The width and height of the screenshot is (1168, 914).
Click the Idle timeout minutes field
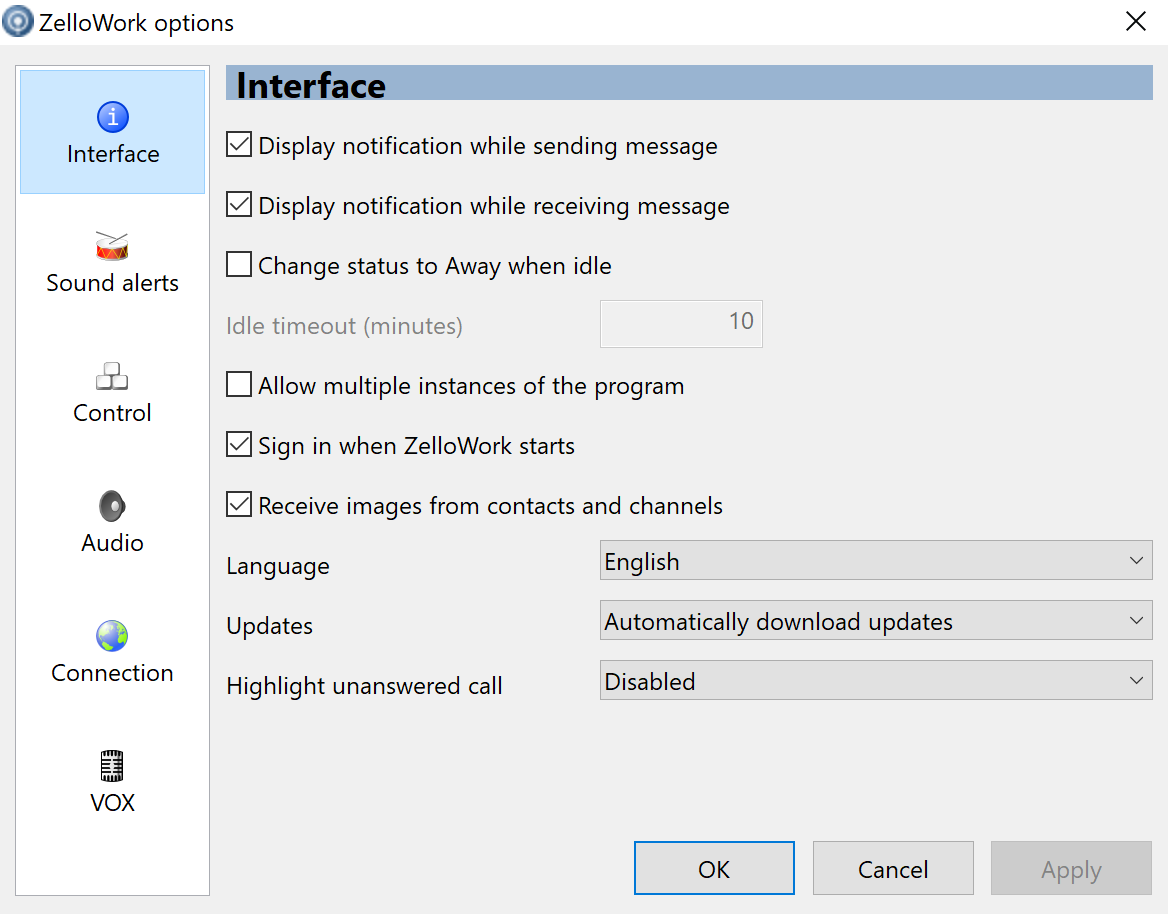pyautogui.click(x=682, y=323)
